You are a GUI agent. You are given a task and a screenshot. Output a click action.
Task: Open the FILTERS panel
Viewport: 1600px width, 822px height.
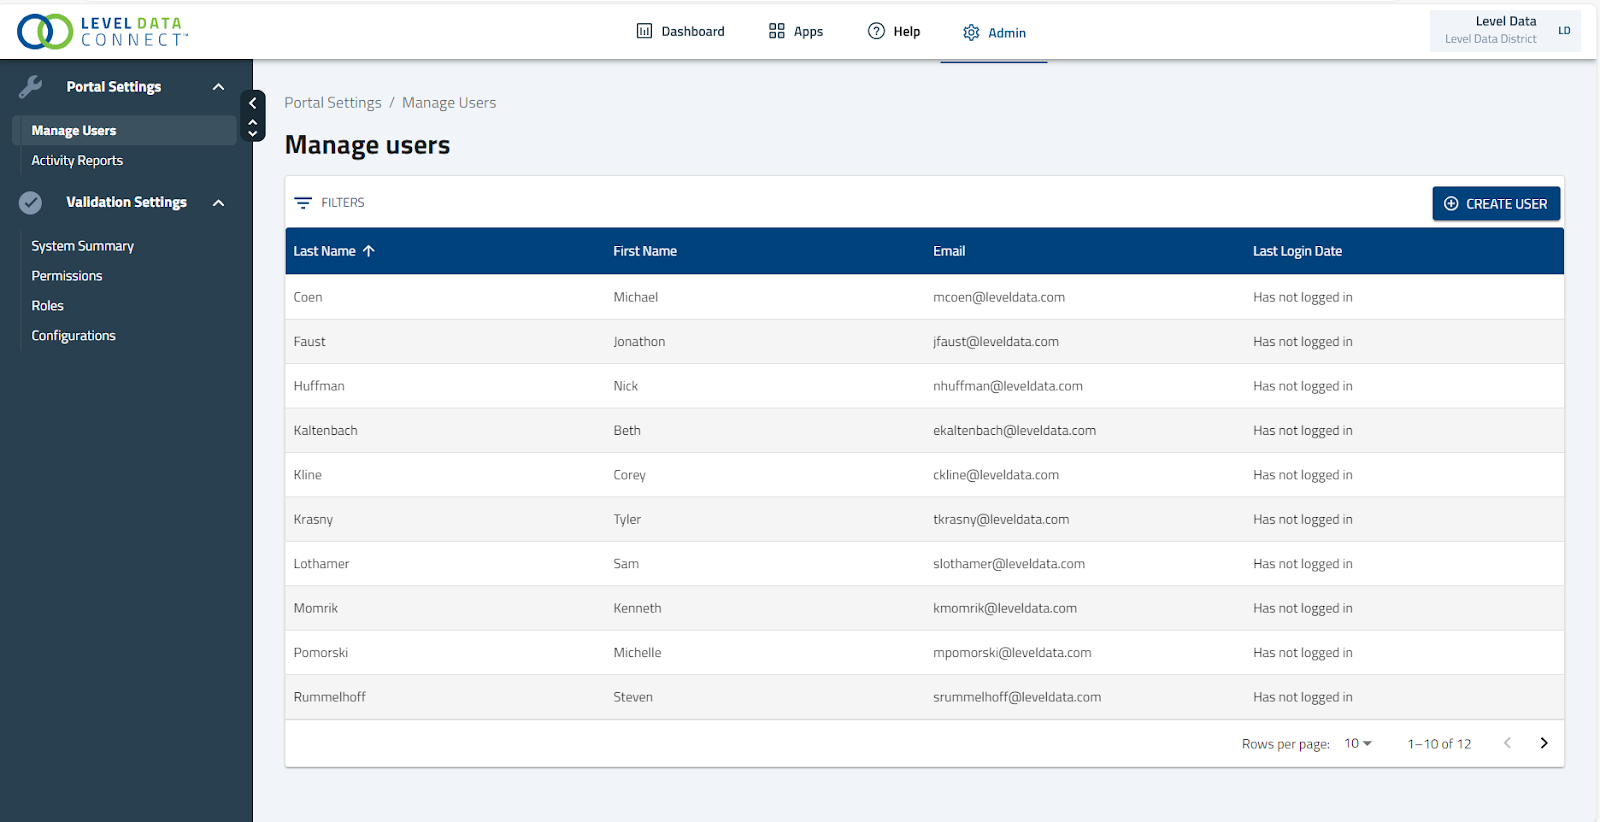tap(330, 203)
